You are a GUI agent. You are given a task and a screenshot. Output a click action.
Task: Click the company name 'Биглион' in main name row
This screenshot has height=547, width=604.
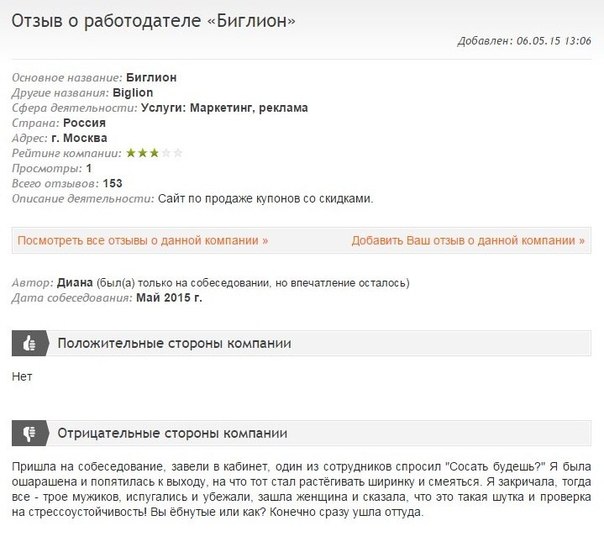[152, 77]
